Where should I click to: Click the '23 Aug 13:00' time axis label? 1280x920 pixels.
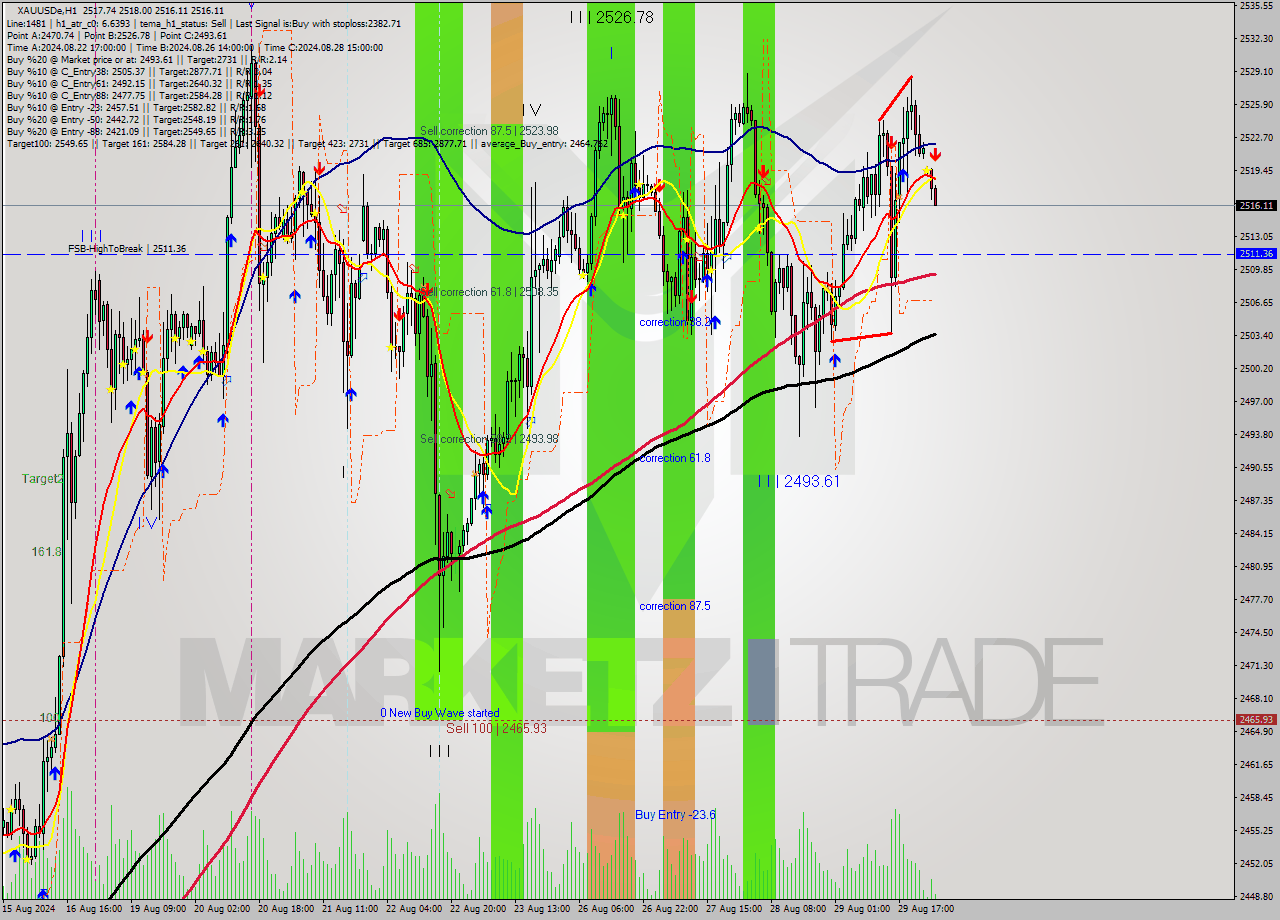tap(543, 909)
